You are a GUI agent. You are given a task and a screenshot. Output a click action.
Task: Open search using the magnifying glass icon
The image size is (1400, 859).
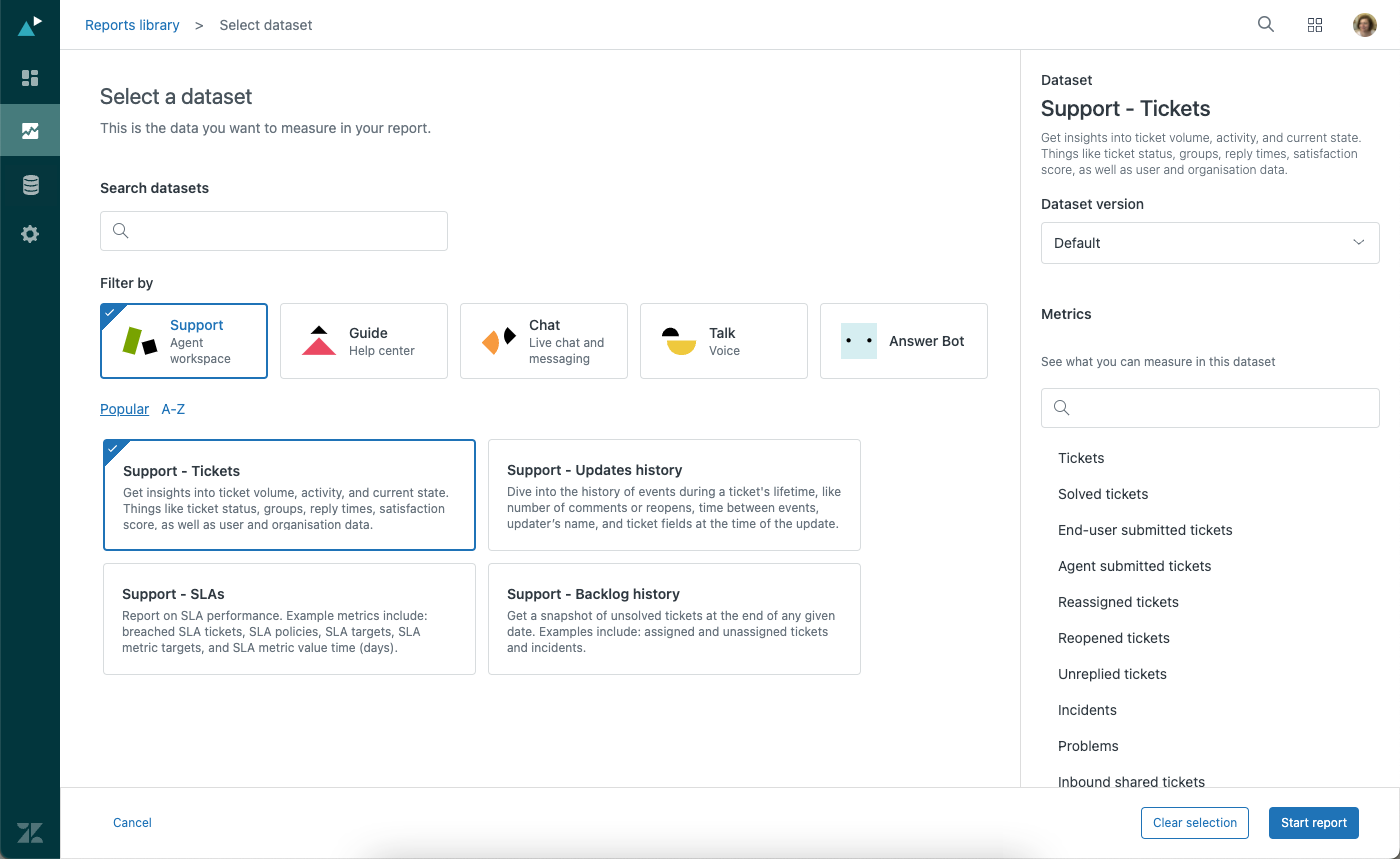(x=1265, y=24)
